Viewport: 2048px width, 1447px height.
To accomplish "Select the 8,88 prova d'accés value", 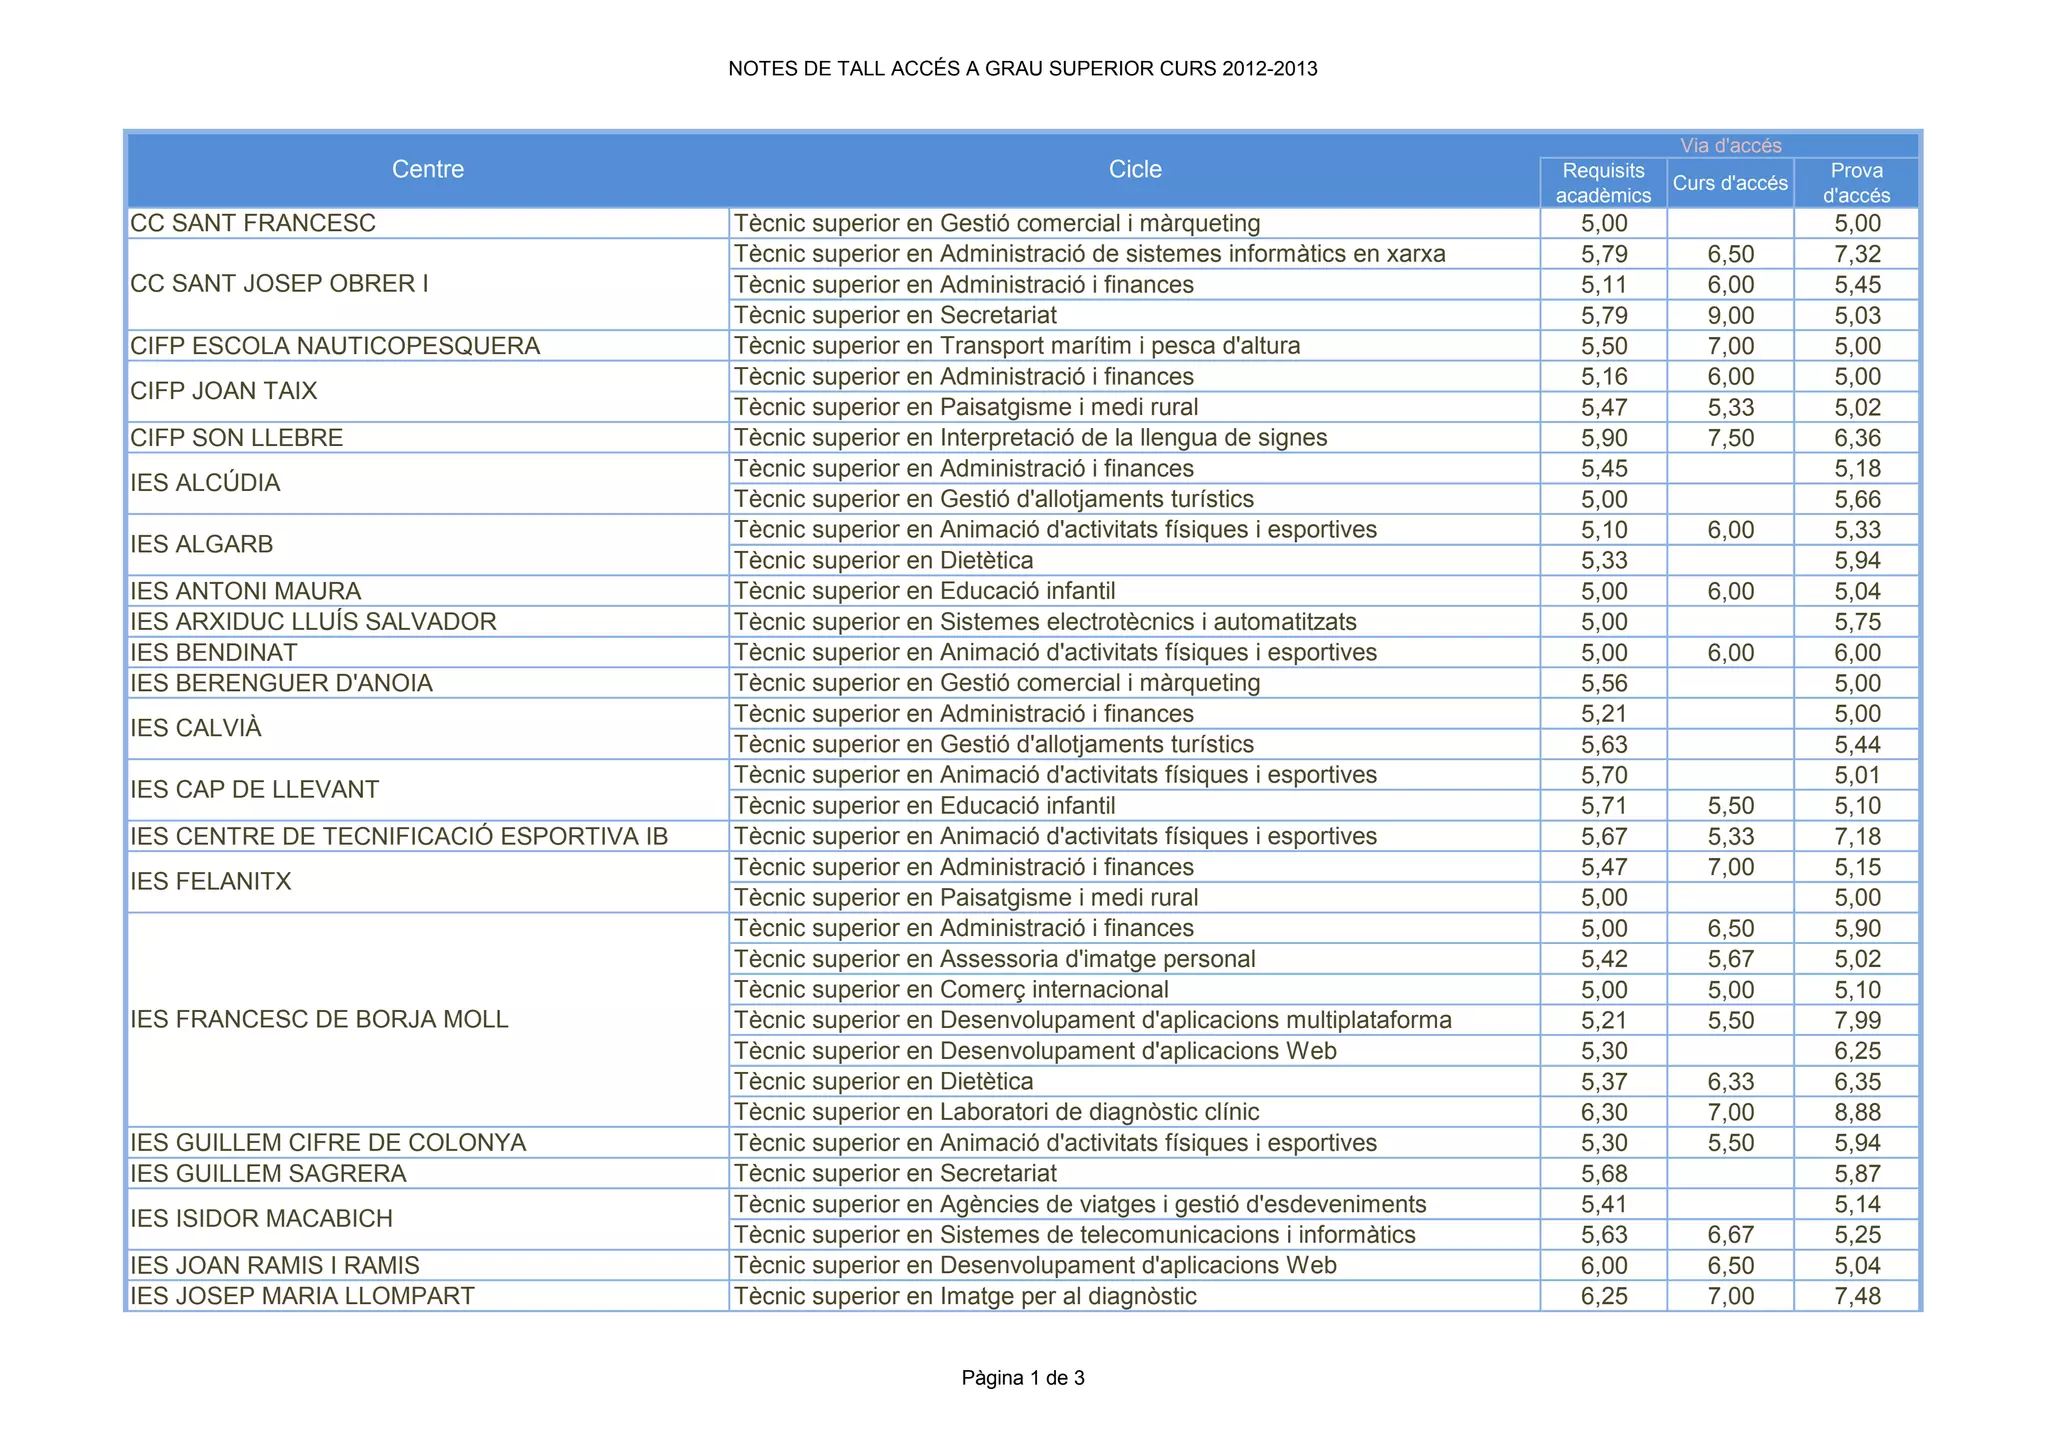I will pyautogui.click(x=1857, y=1112).
